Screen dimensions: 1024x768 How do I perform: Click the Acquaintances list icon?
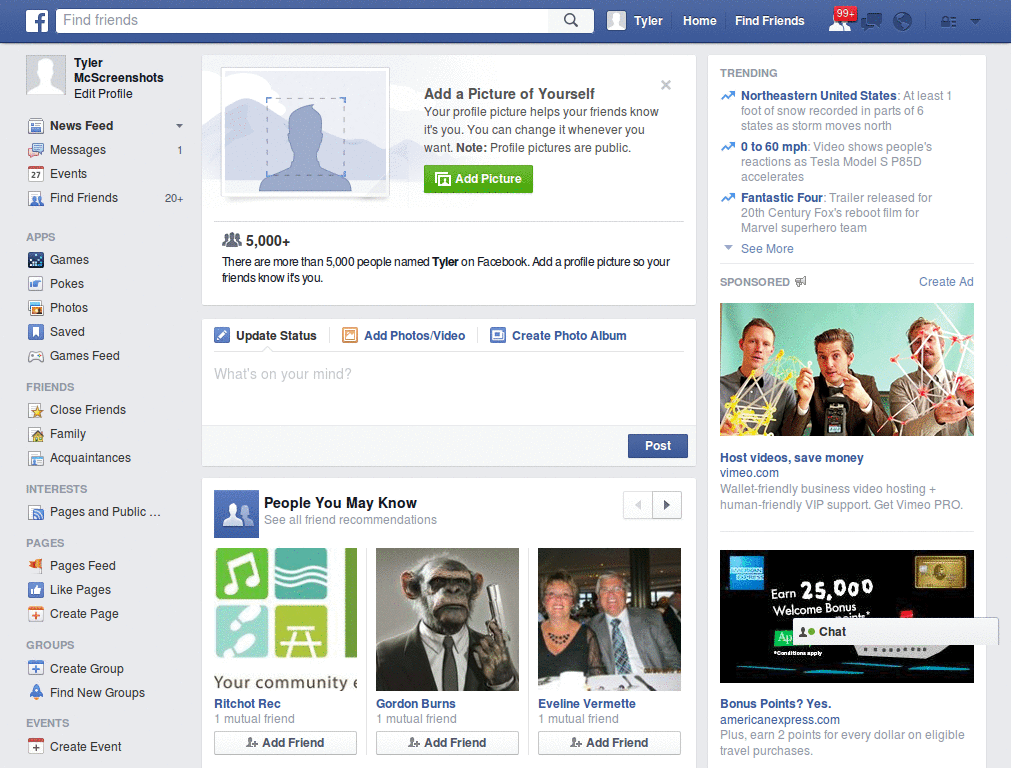click(x=36, y=458)
